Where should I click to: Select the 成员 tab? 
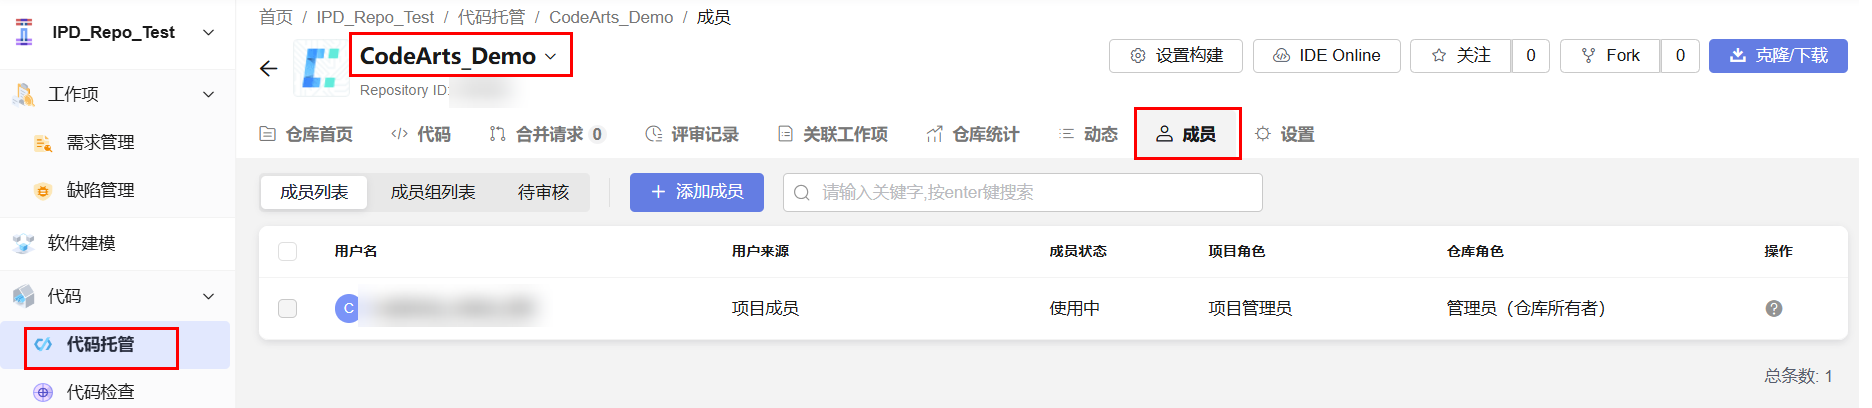[x=1186, y=134]
